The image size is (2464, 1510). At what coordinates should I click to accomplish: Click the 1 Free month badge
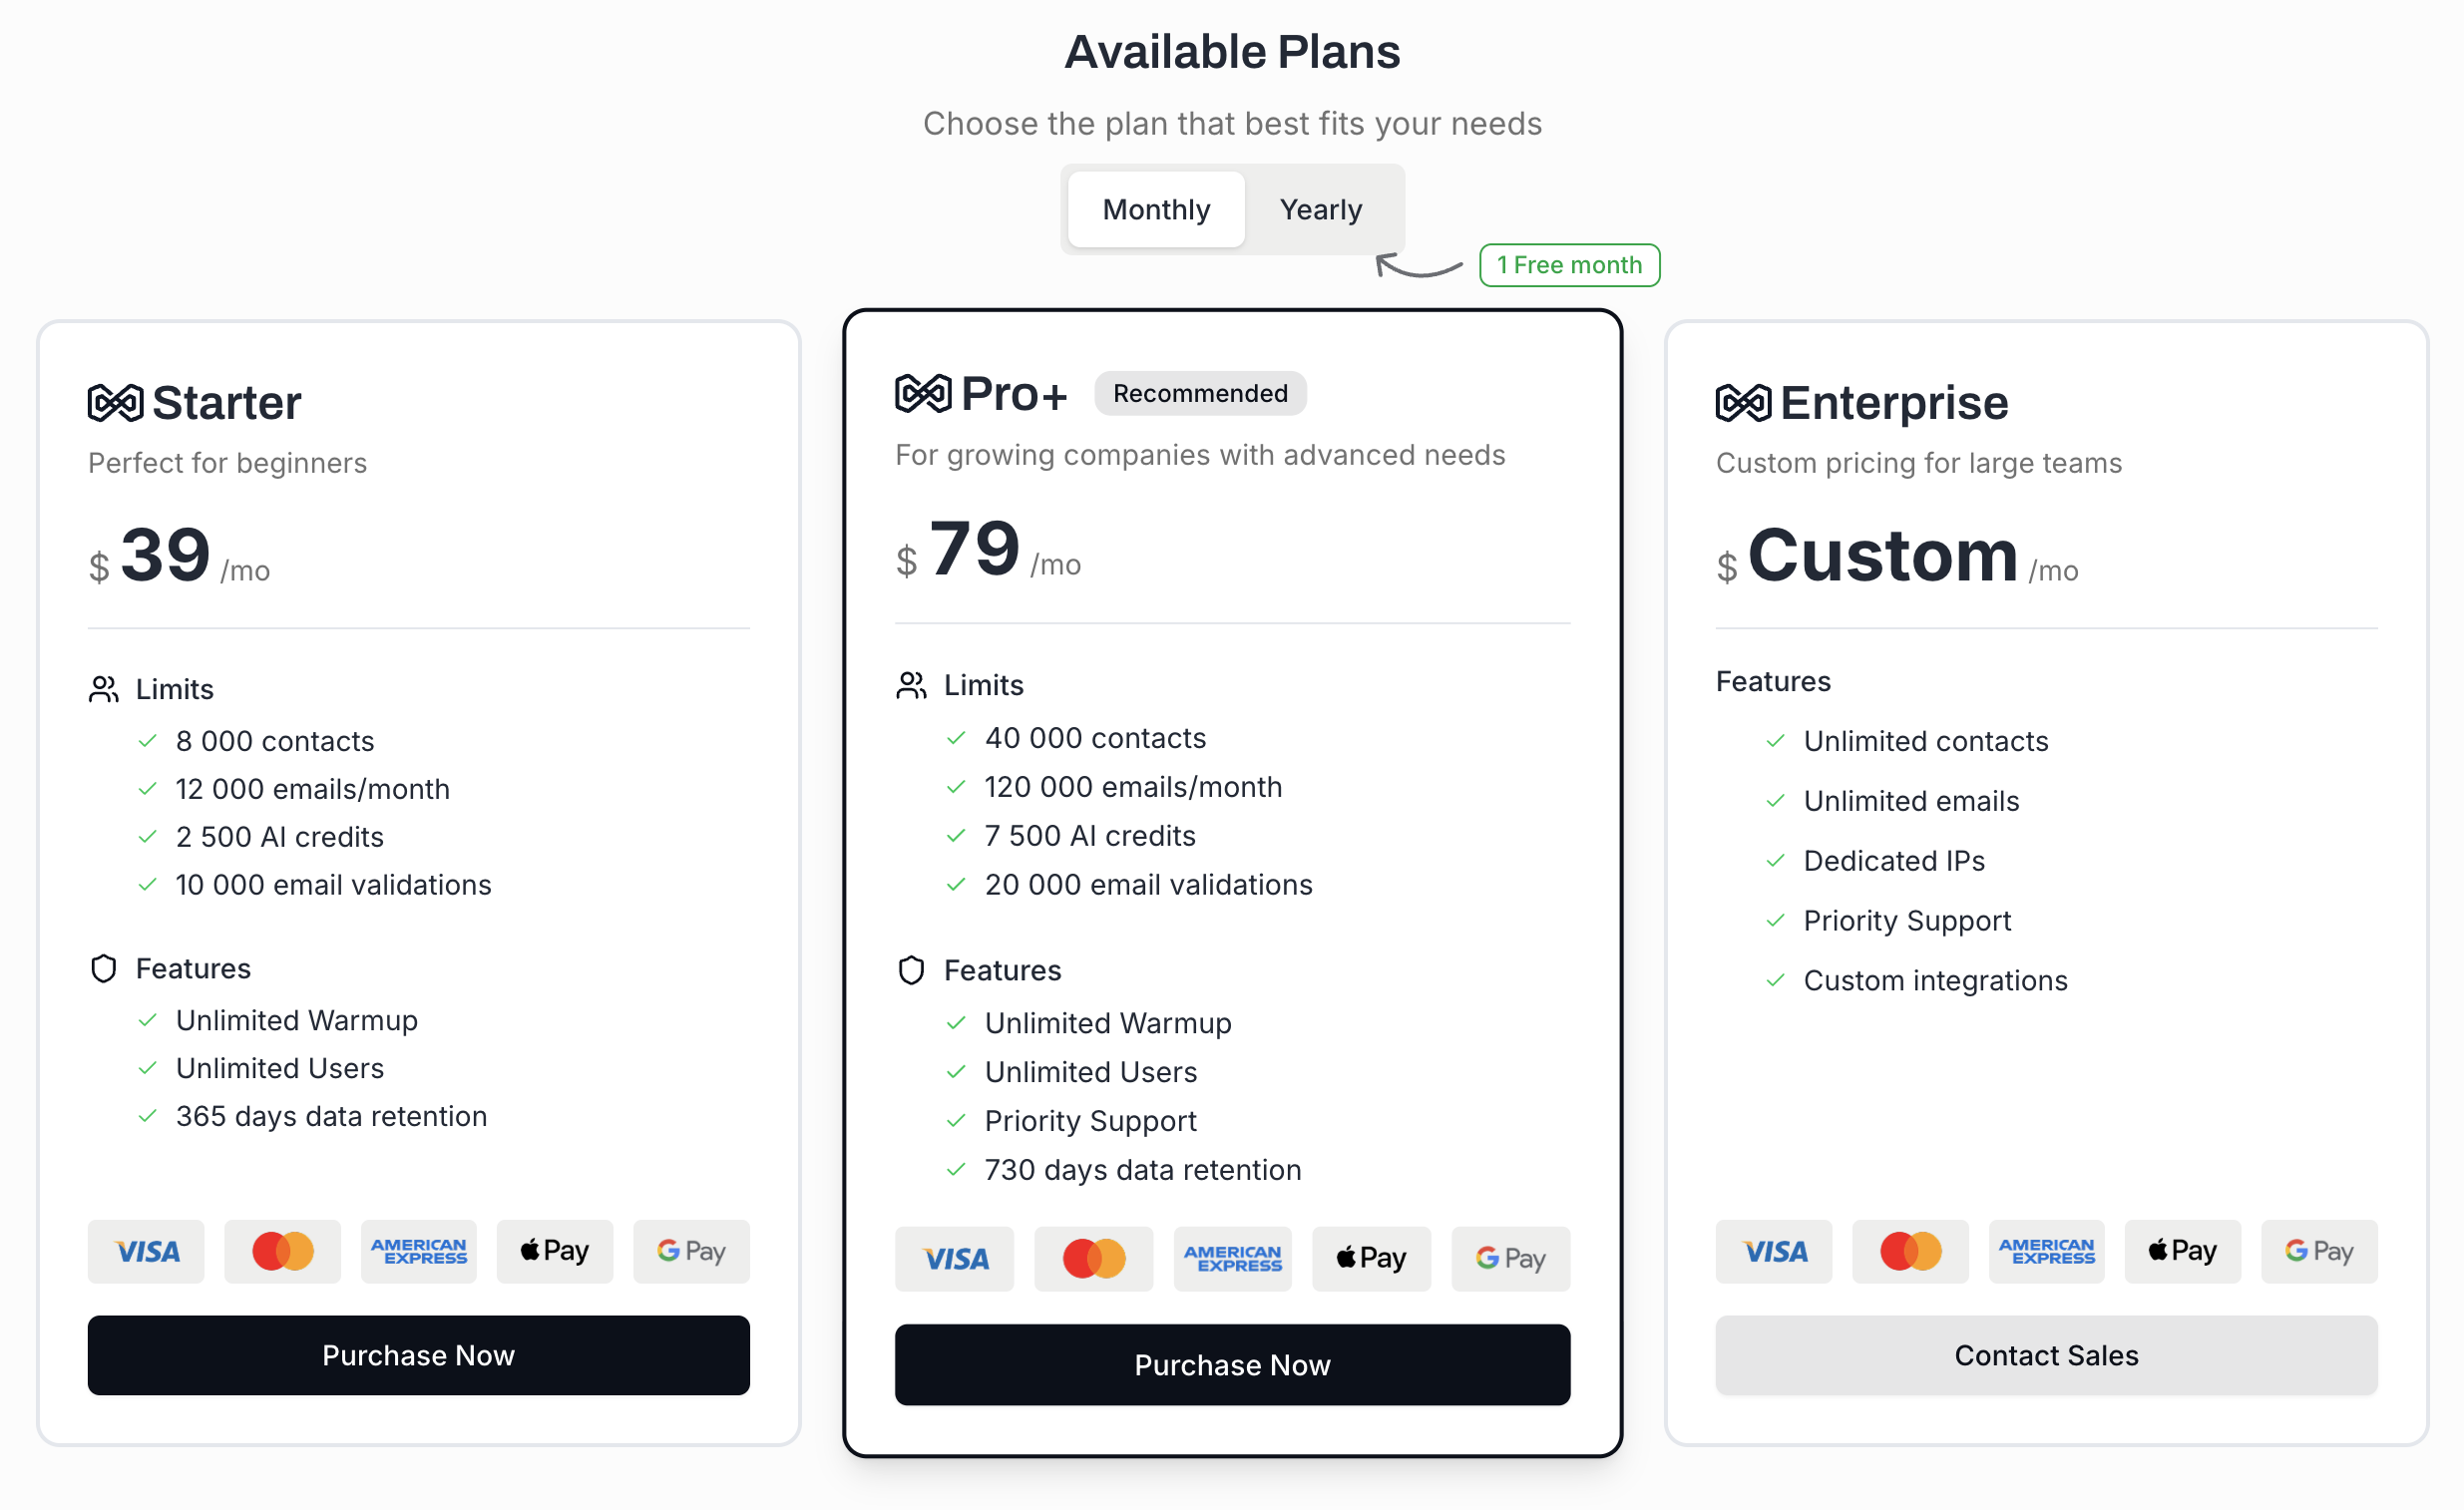[x=1569, y=265]
